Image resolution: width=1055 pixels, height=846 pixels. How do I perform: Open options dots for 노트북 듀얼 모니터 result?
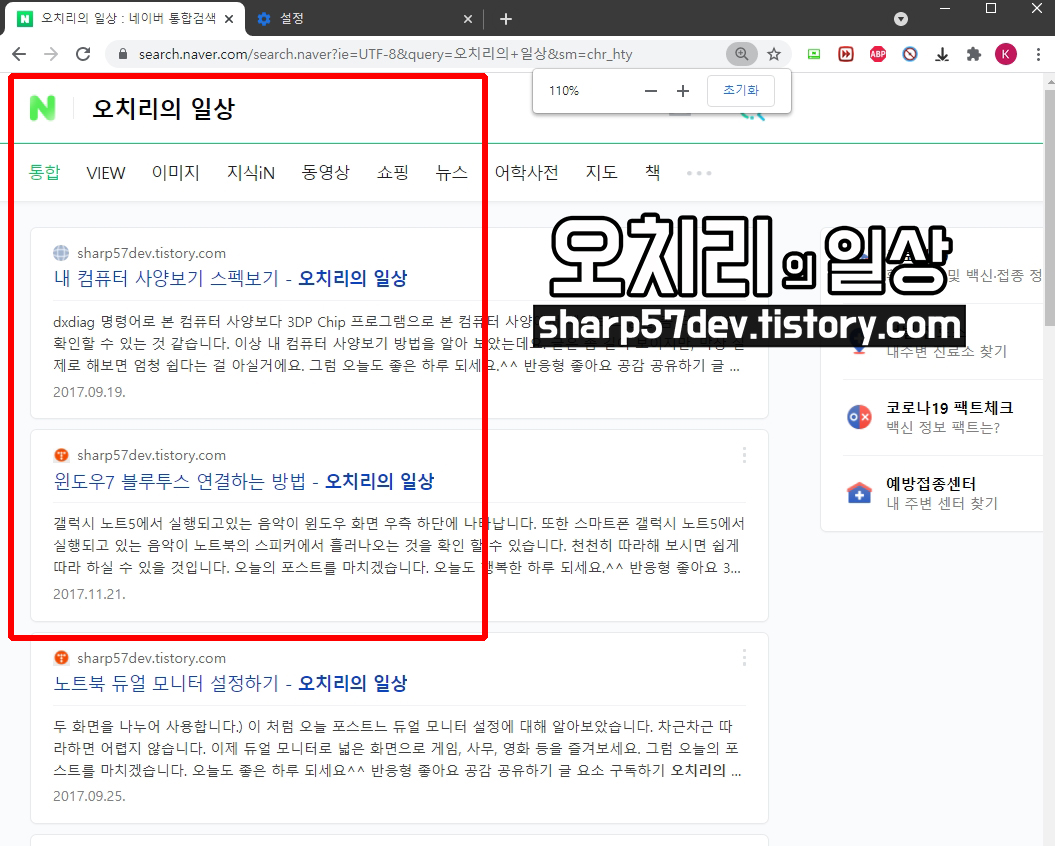(744, 658)
